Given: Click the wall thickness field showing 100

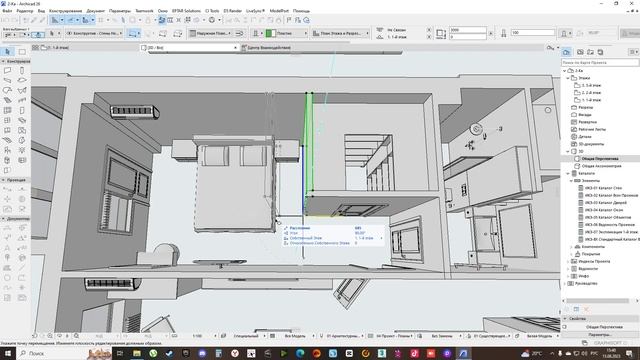Looking at the screenshot, I should coord(533,32).
